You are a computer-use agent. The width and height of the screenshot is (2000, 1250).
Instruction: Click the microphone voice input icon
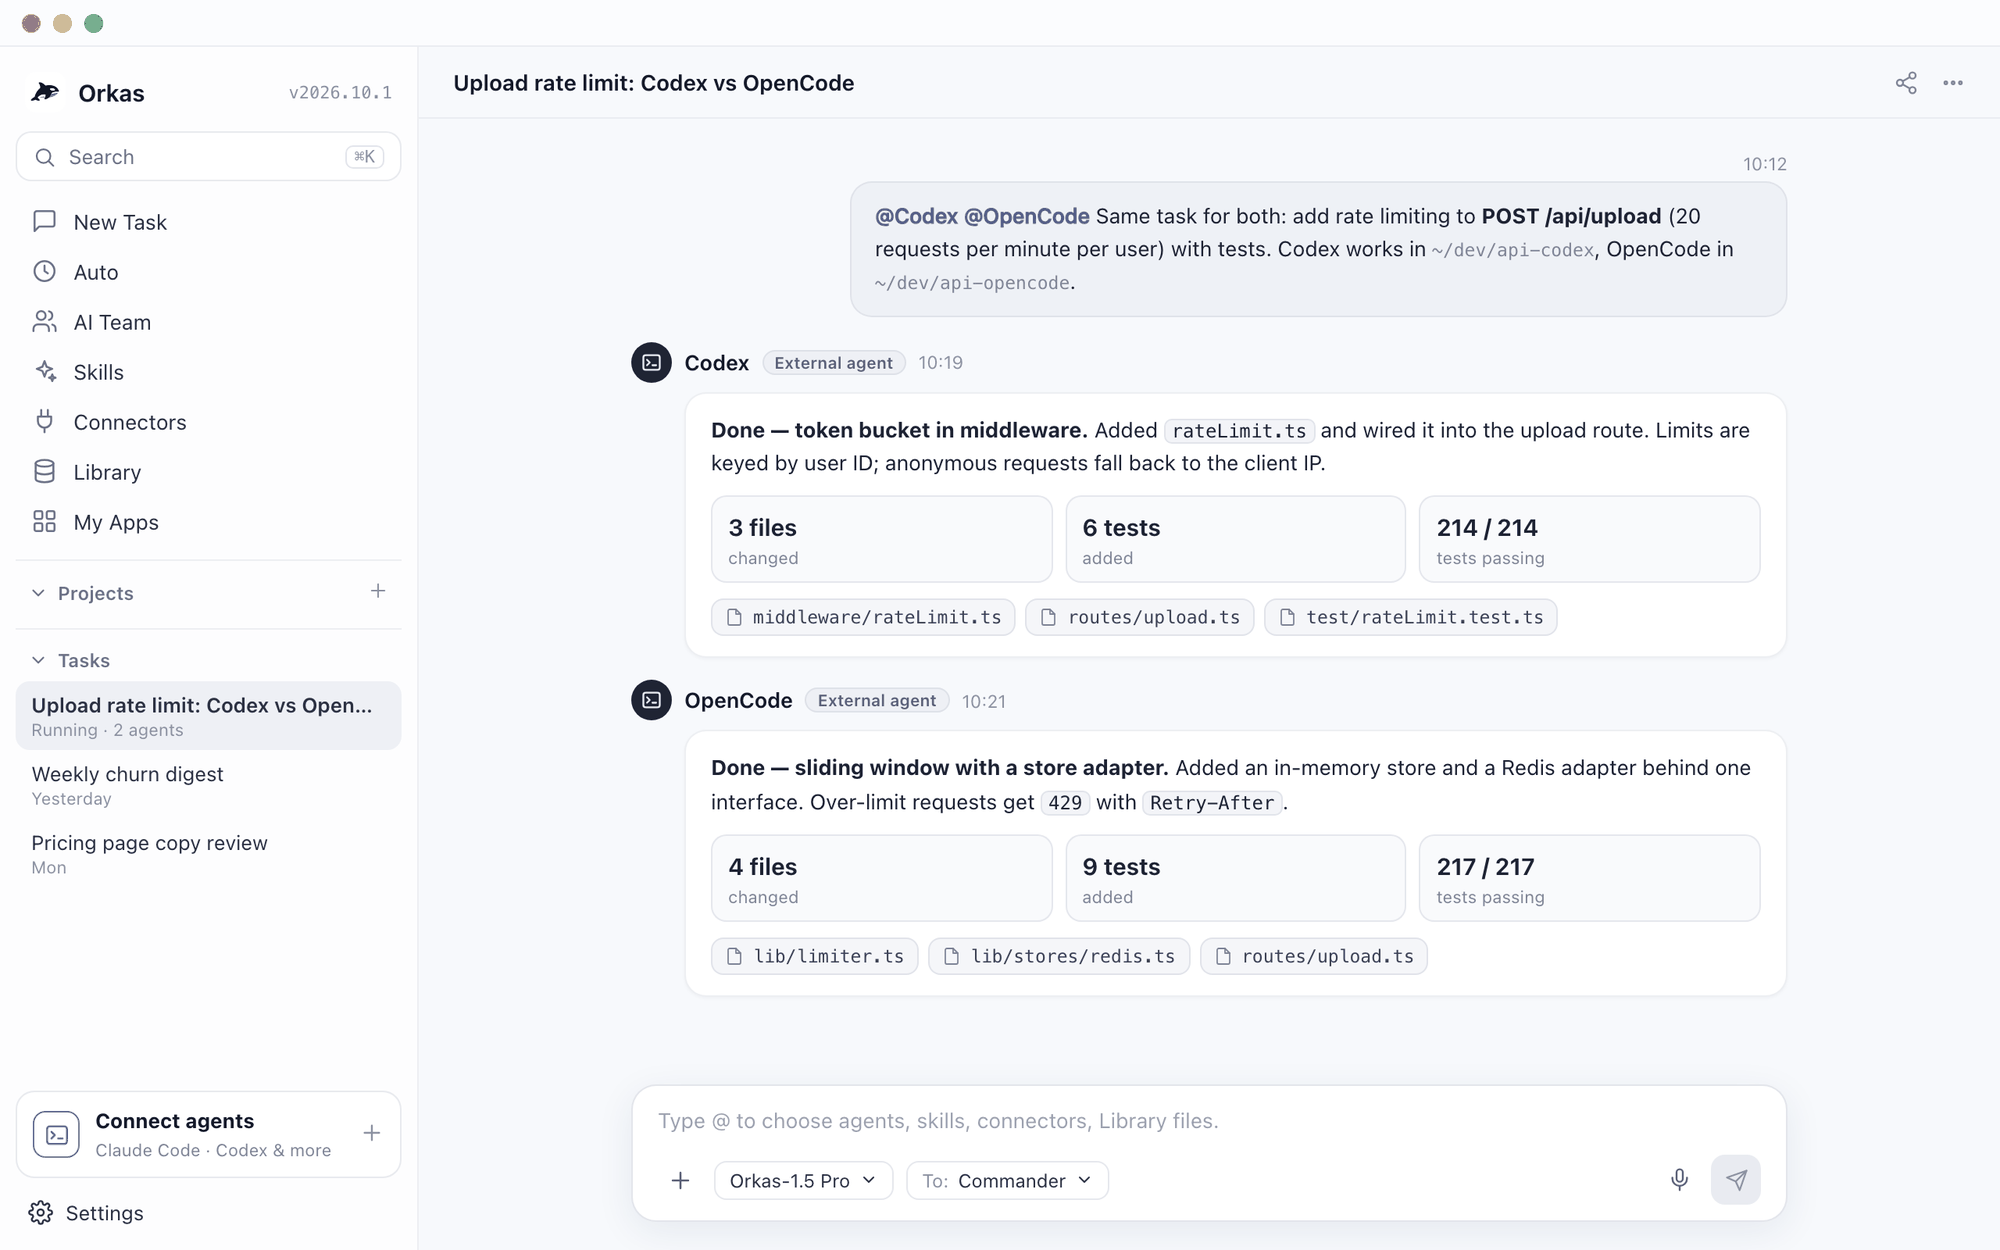pos(1680,1180)
